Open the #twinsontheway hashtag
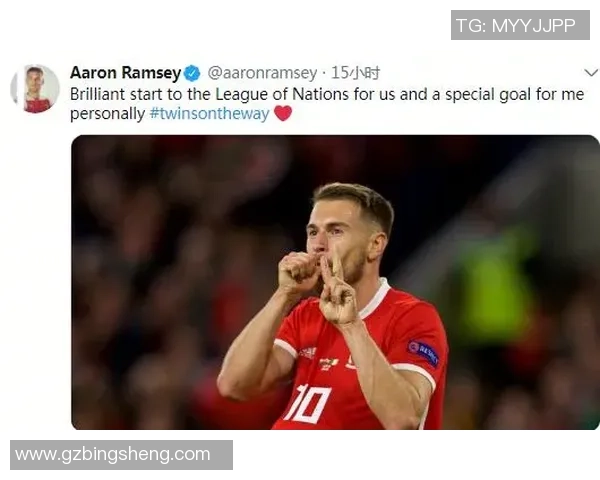The width and height of the screenshot is (600, 480). point(210,114)
